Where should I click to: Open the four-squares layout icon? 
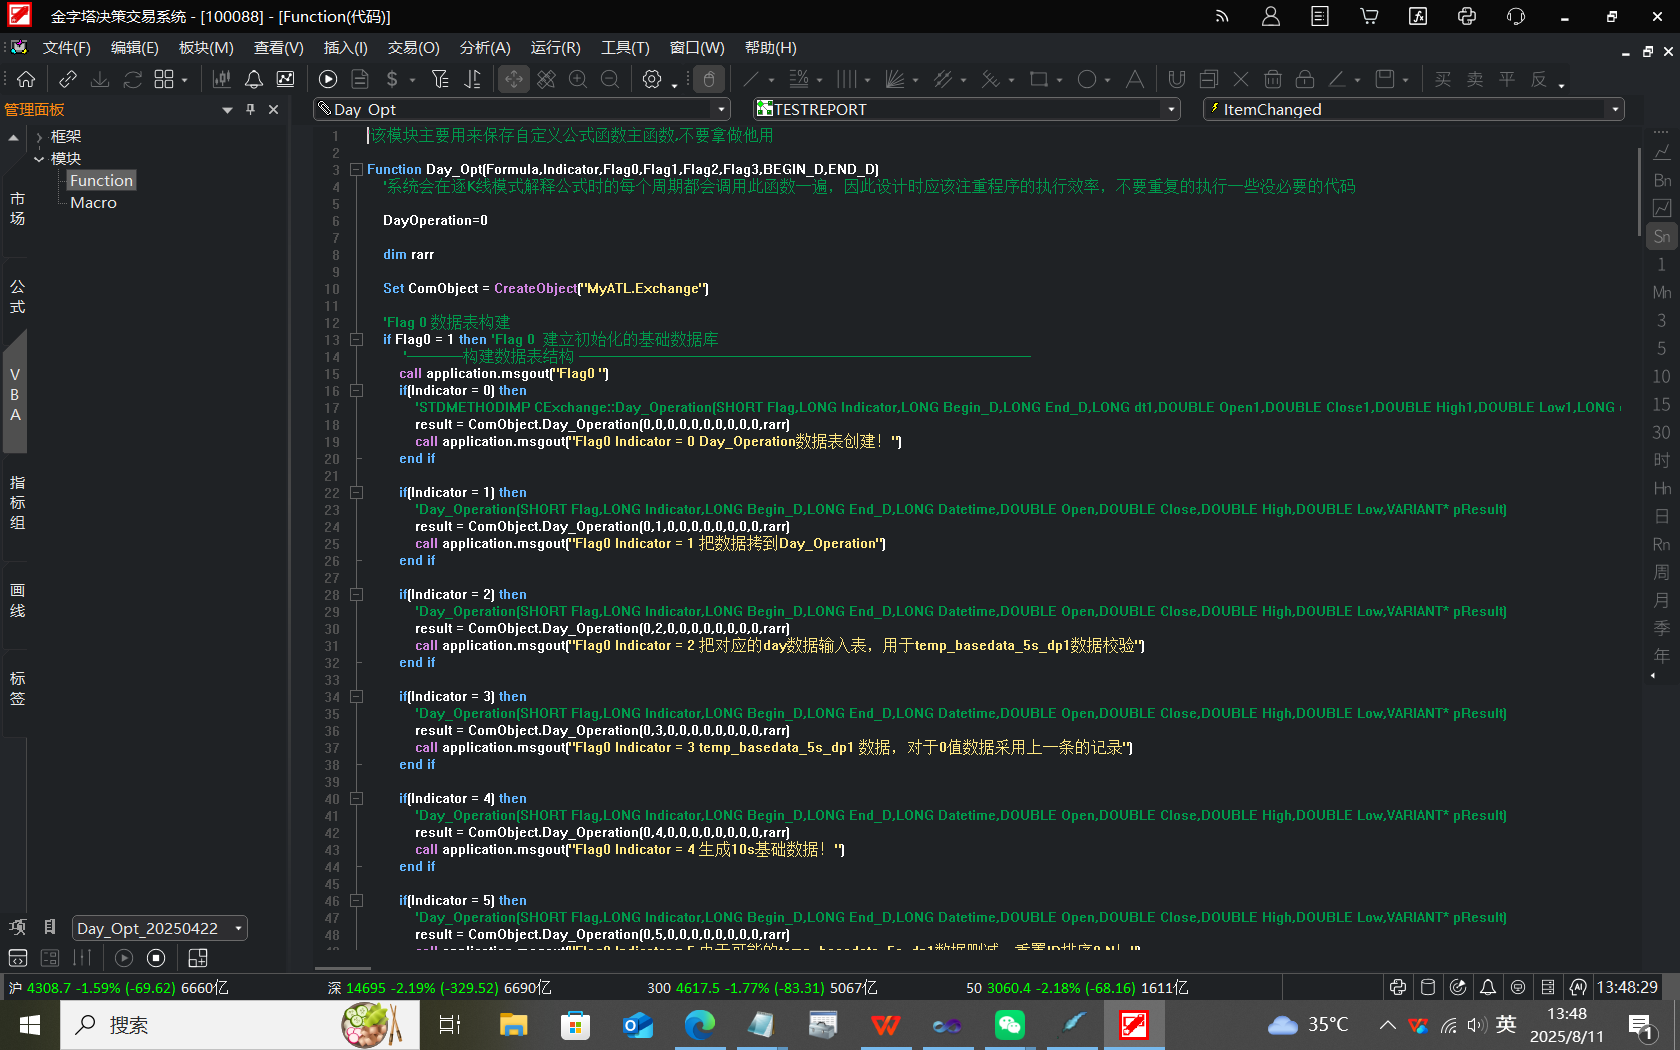164,79
